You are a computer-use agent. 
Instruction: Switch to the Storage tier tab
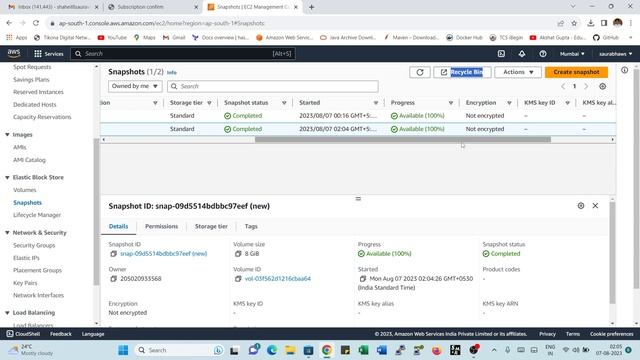point(211,226)
